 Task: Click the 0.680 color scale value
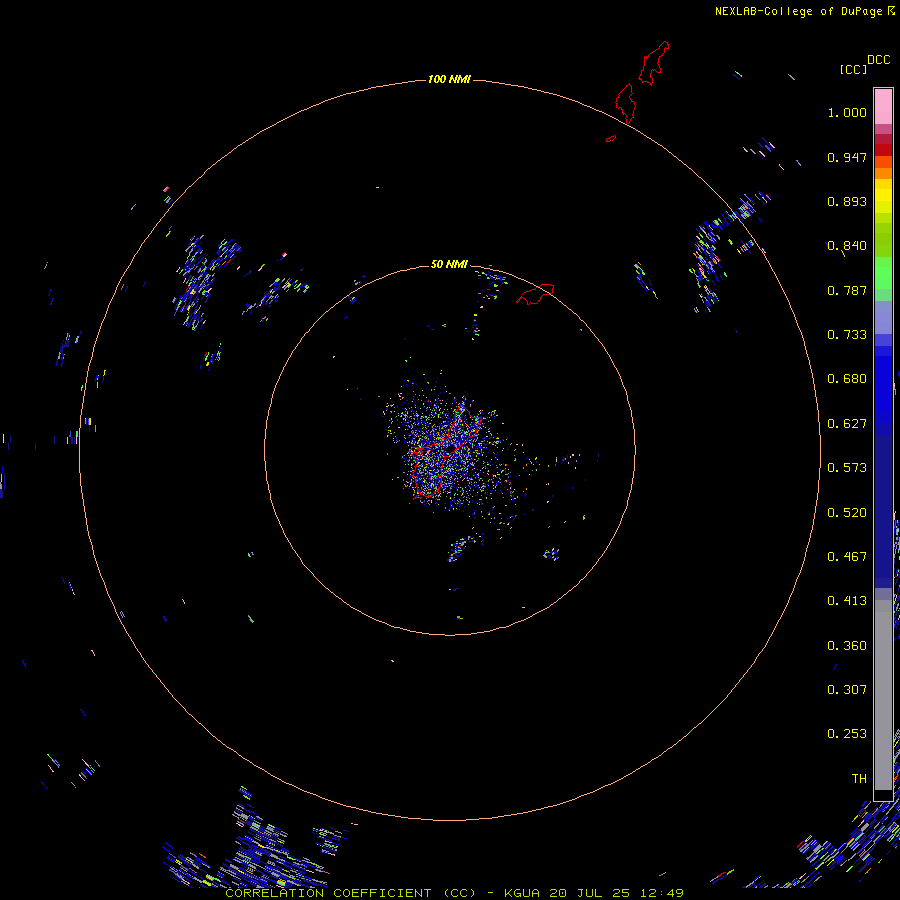coord(847,379)
